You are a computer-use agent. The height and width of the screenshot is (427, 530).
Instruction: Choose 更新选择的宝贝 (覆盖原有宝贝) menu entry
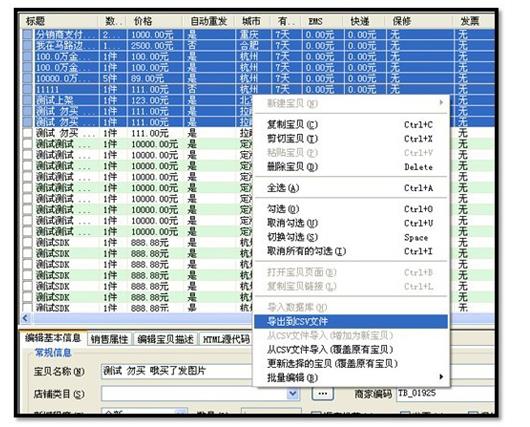click(351, 363)
